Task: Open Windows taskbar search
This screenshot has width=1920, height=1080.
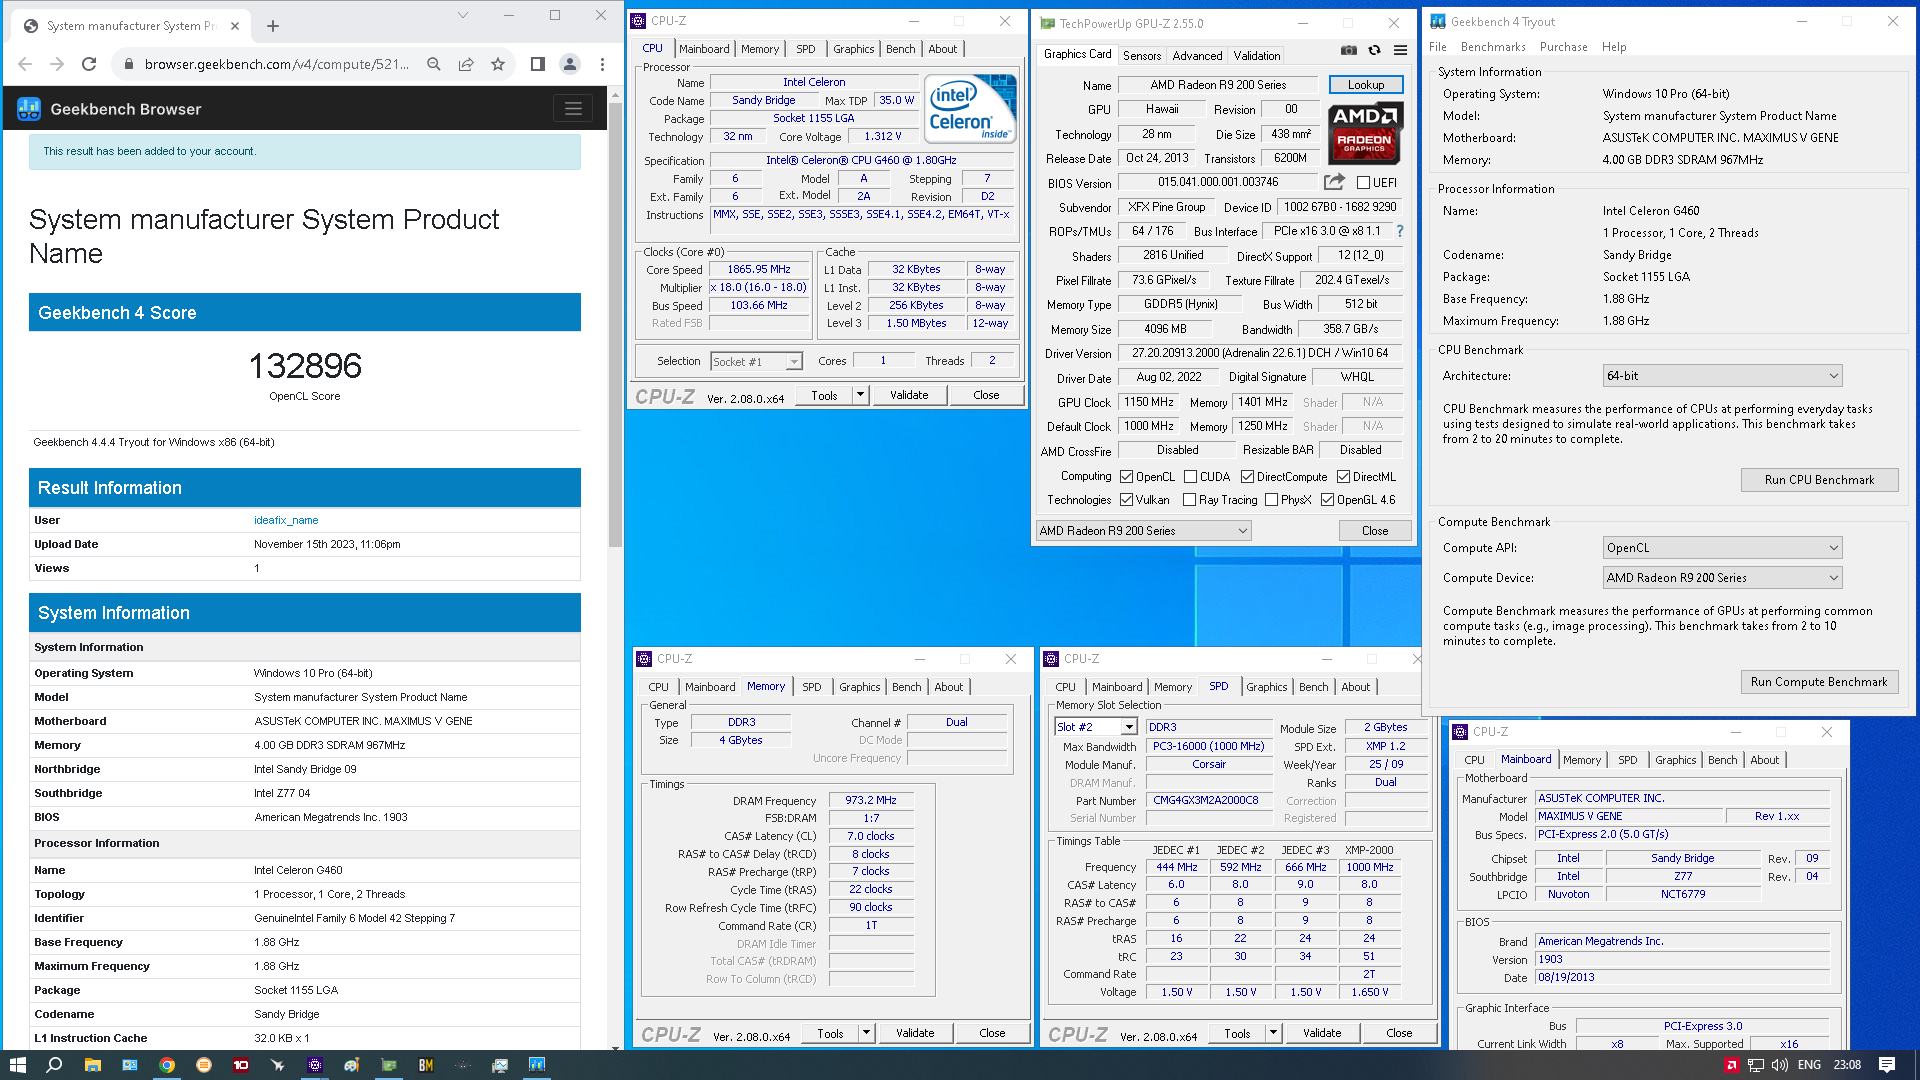Action: click(54, 1065)
